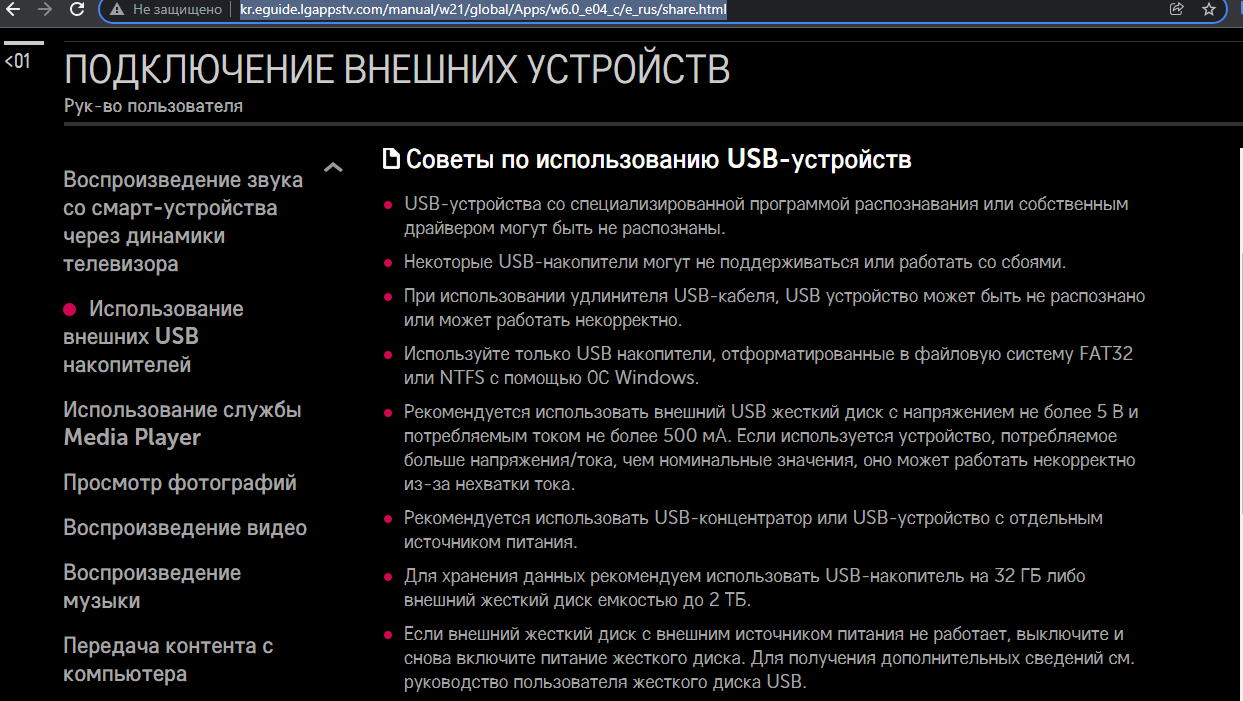Click the browser back arrow
This screenshot has width=1243, height=701.
(13, 10)
